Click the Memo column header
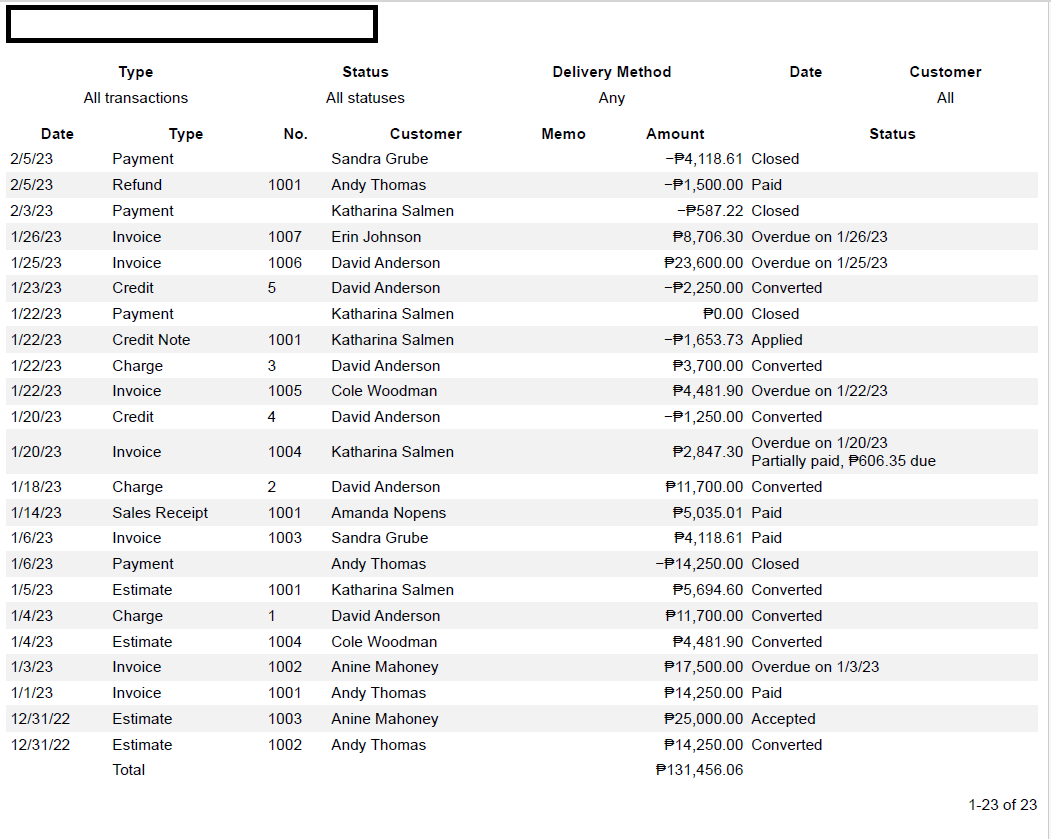 point(563,134)
